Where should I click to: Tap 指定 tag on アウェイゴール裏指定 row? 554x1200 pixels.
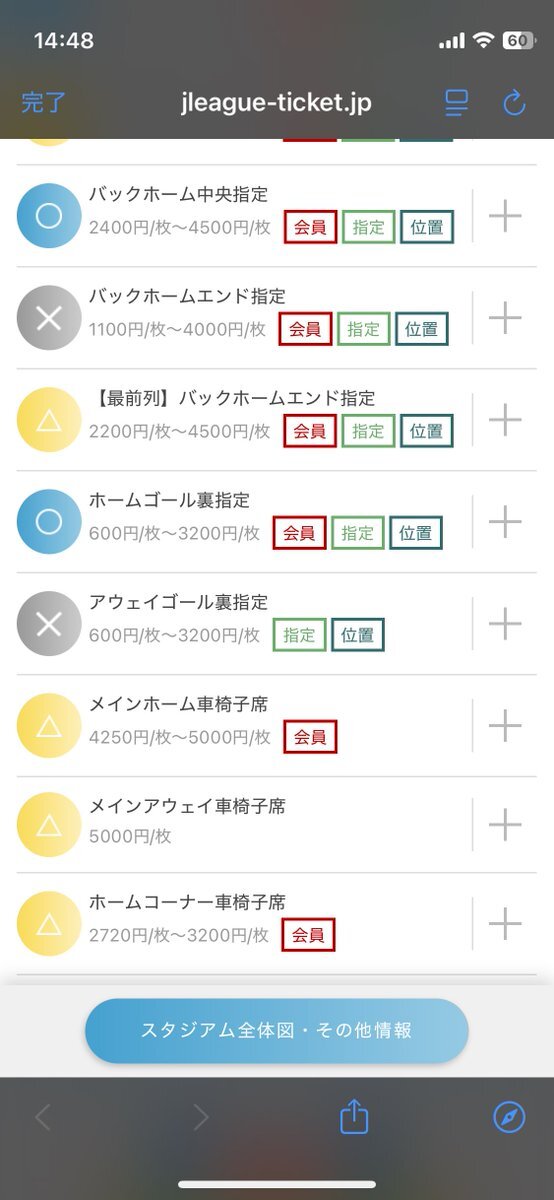(299, 635)
